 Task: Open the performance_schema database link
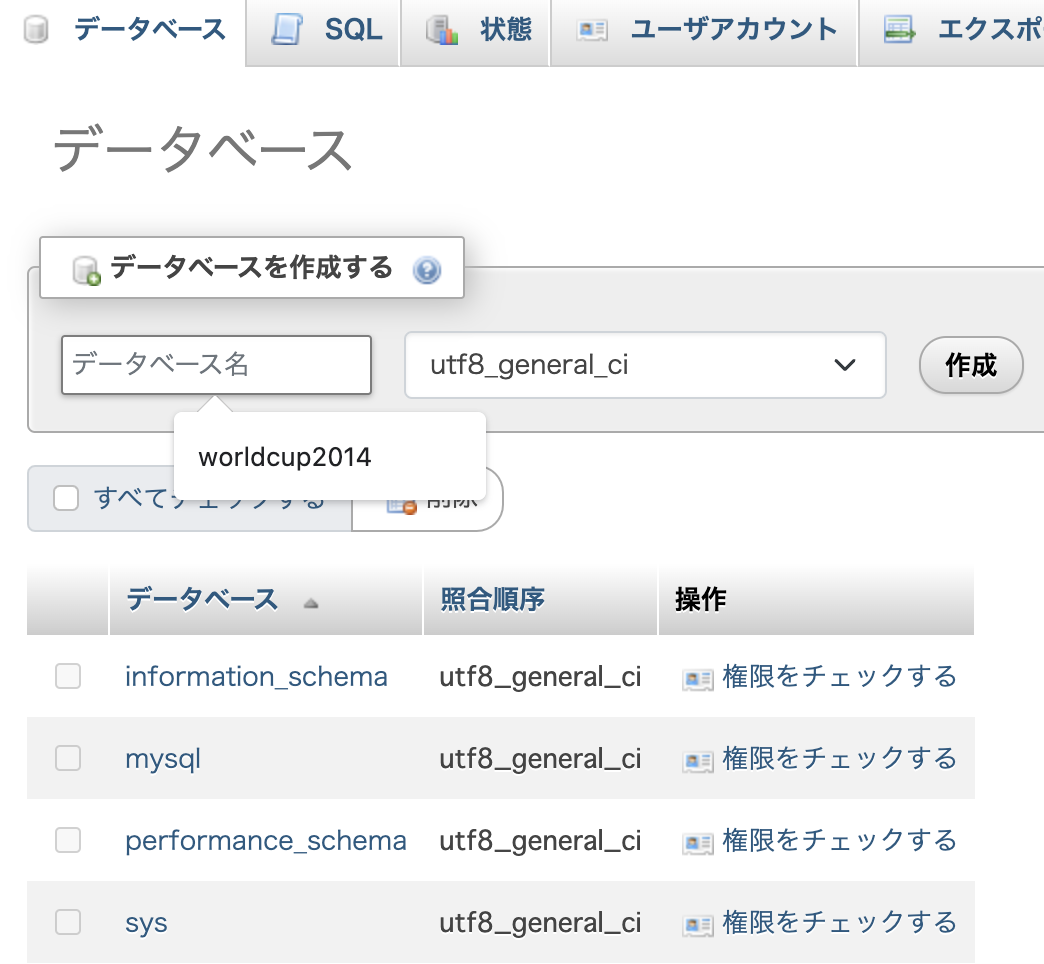click(x=265, y=840)
